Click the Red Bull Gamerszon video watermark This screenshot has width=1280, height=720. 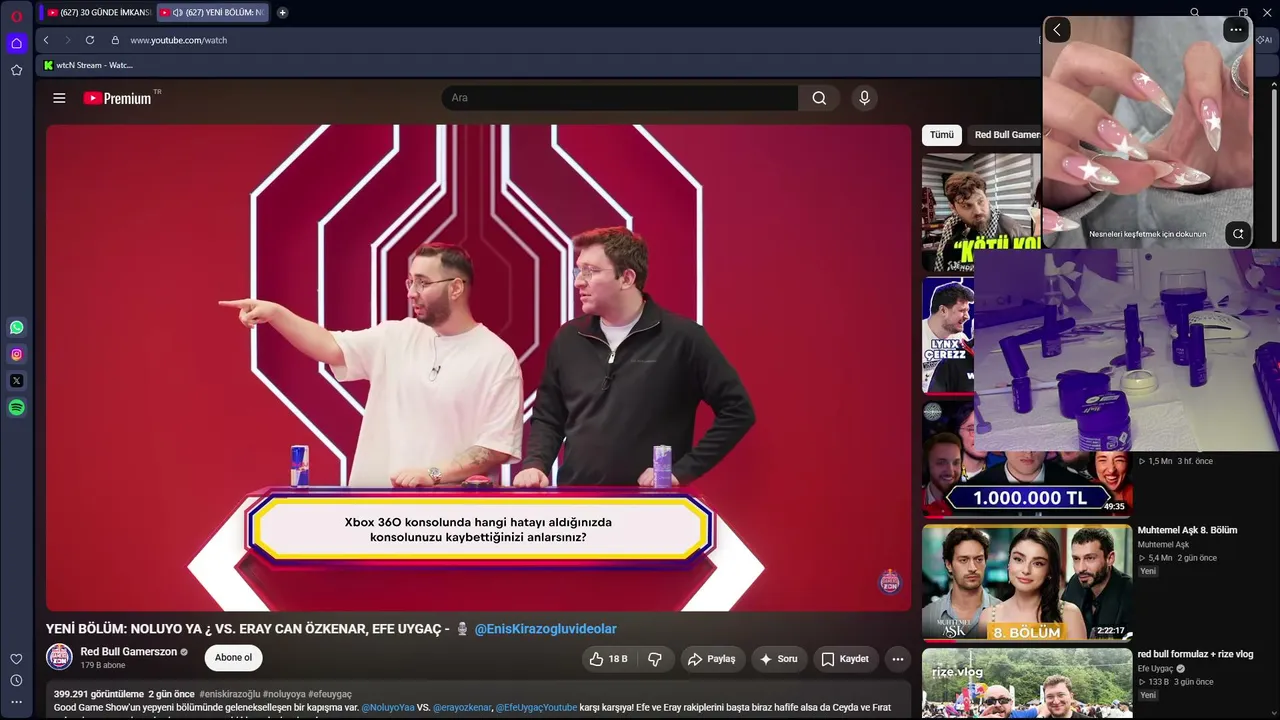coord(889,582)
